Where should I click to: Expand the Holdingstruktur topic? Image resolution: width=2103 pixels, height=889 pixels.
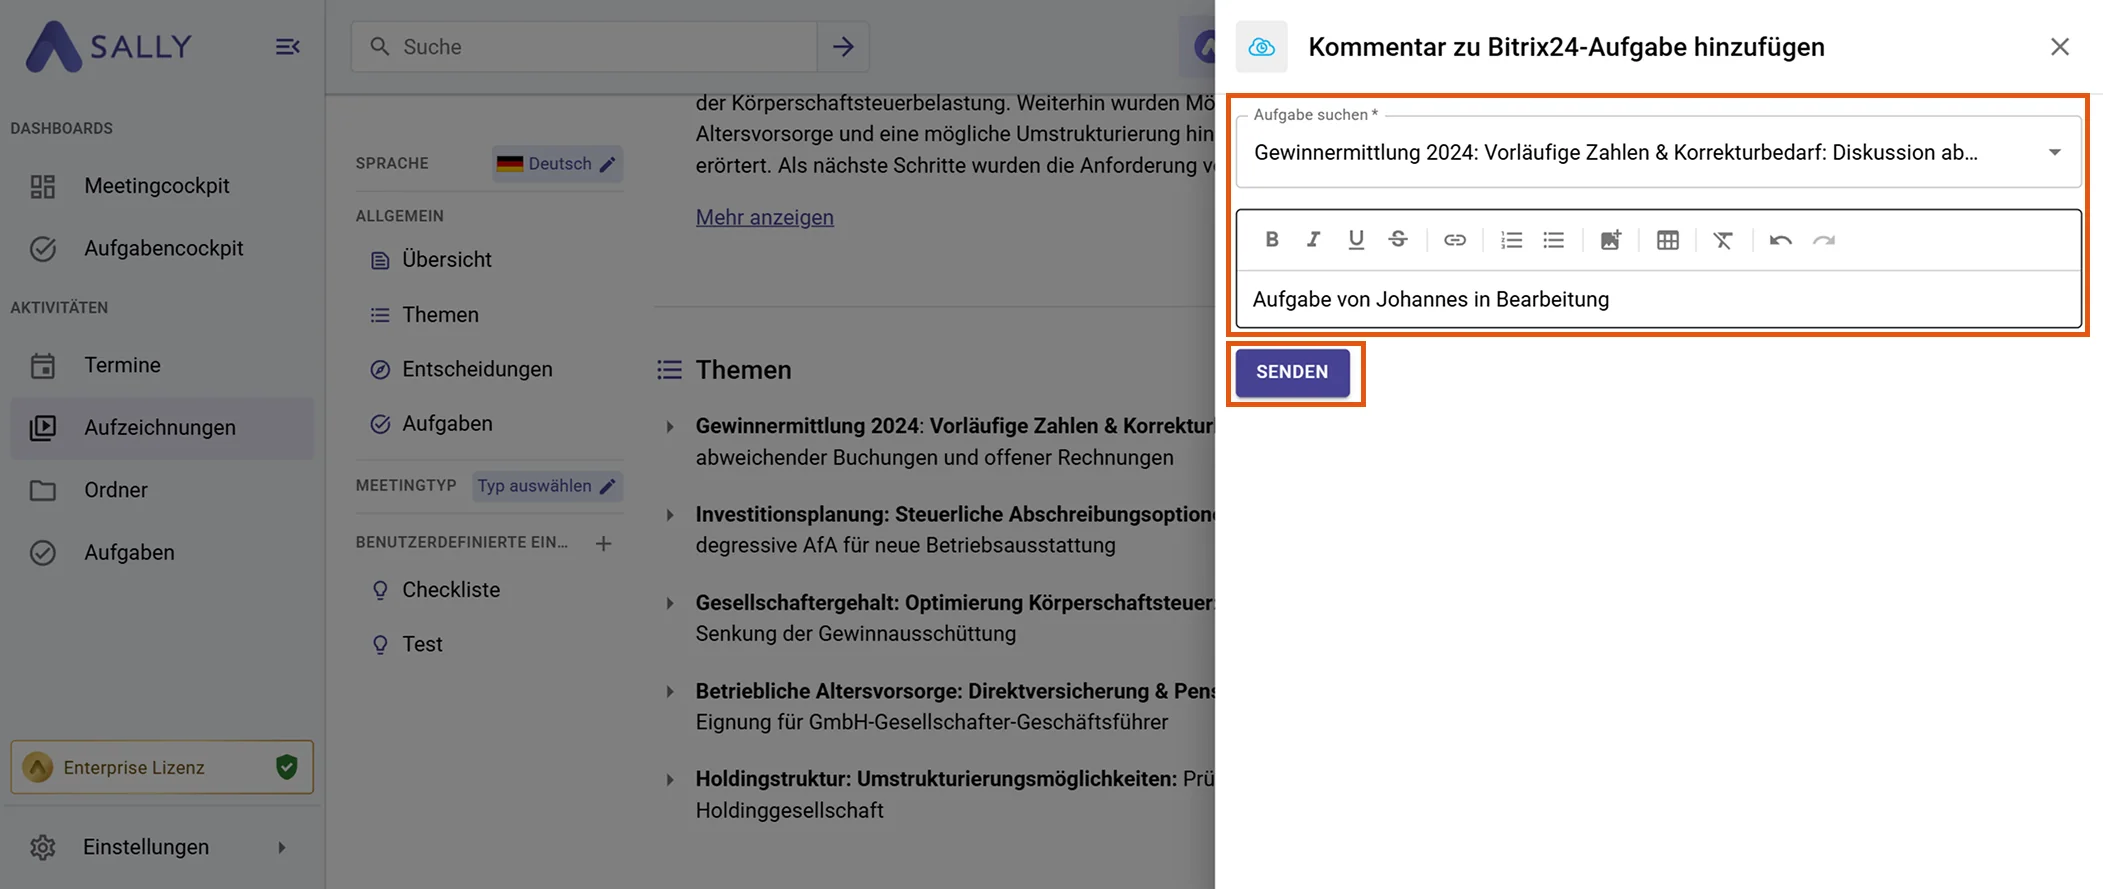click(x=669, y=779)
